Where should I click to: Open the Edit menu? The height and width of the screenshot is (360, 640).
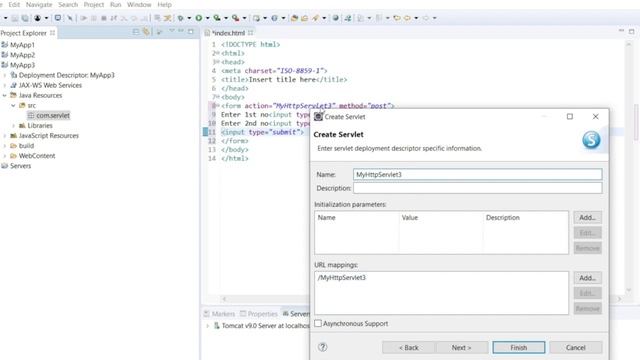coord(14,5)
